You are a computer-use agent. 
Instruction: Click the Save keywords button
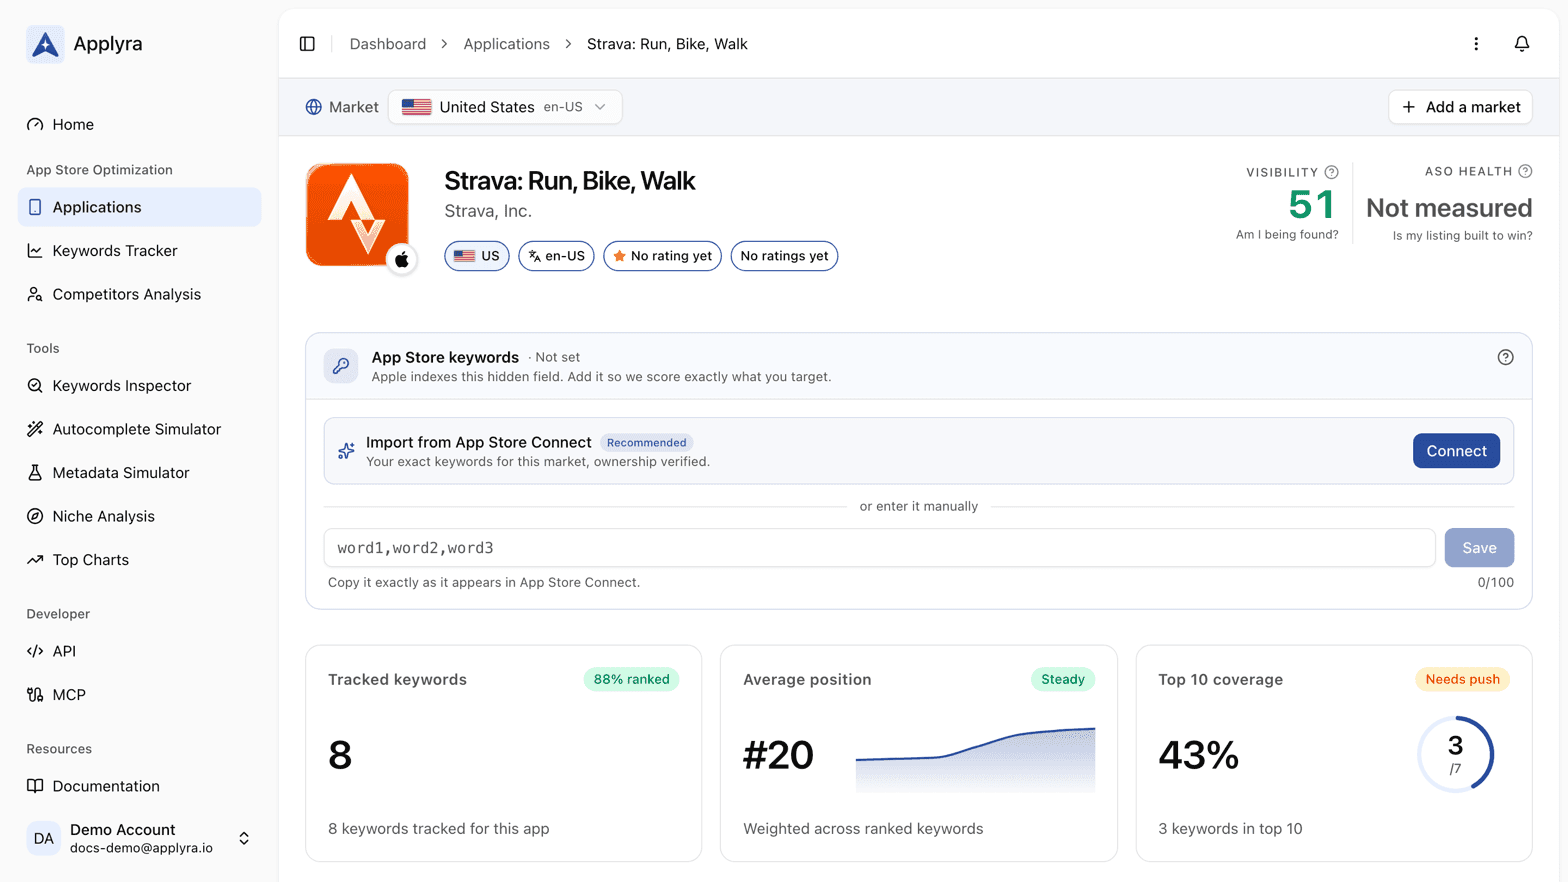pos(1479,548)
